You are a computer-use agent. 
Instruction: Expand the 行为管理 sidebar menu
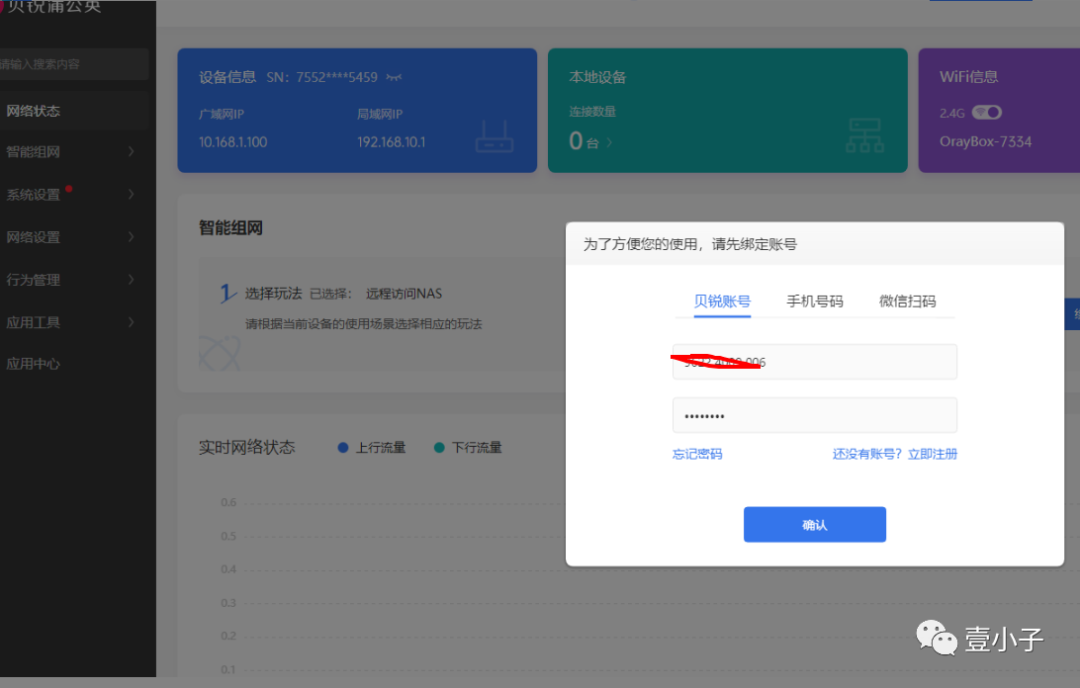pos(74,280)
